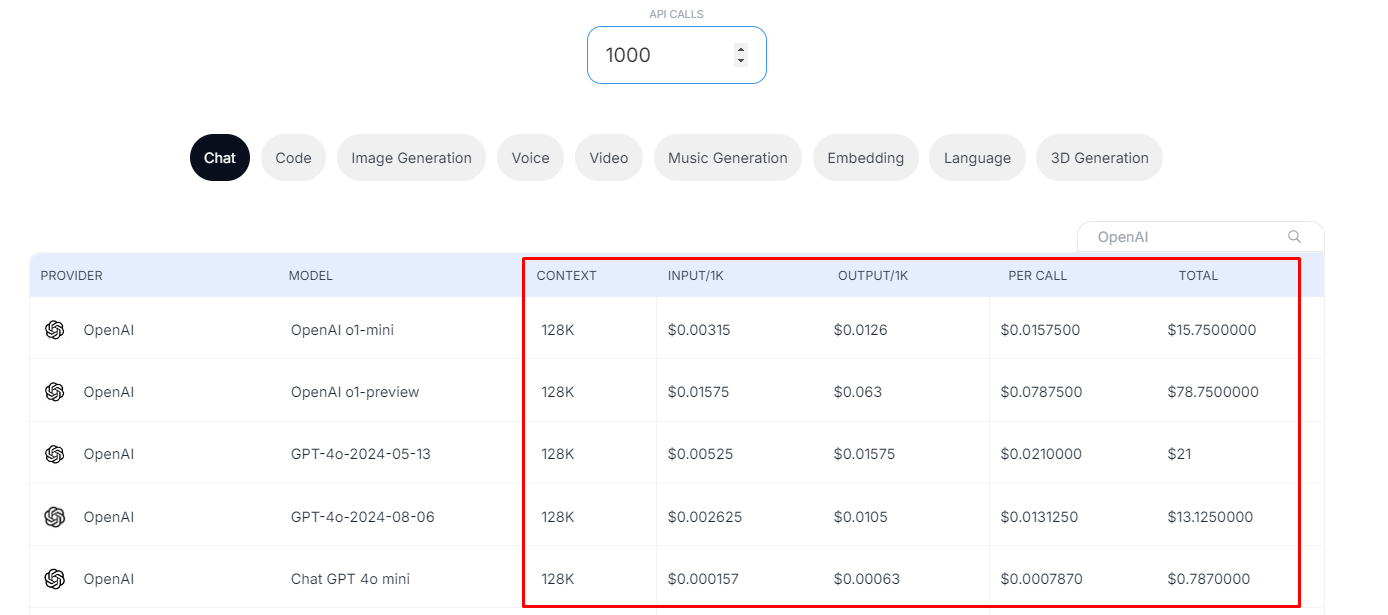The width and height of the screenshot is (1388, 615).
Task: Click the $13.1250000 total value
Action: (x=1210, y=517)
